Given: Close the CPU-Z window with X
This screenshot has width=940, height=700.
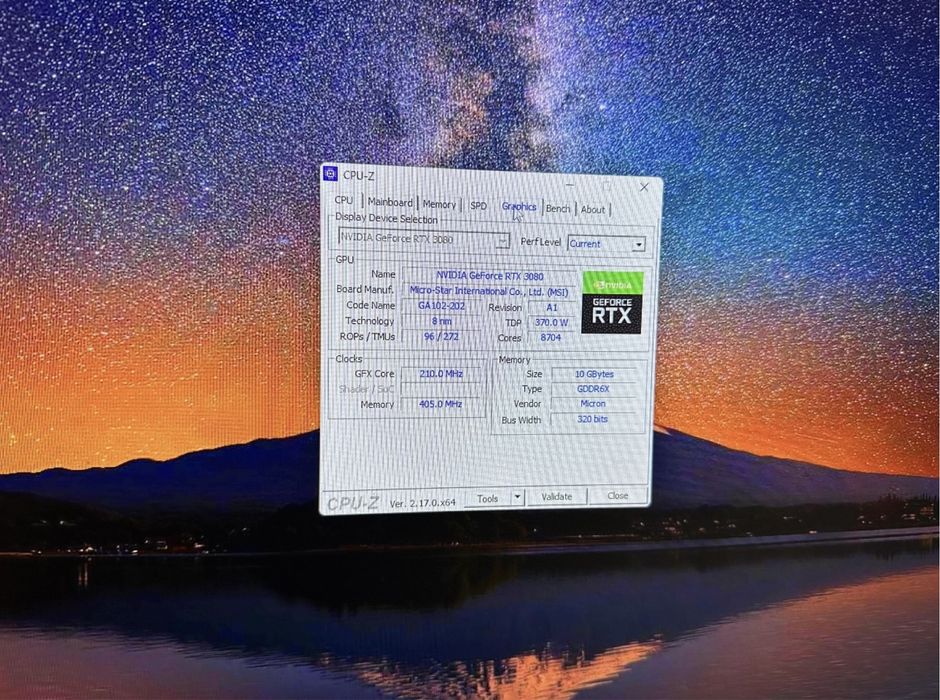Looking at the screenshot, I should 644,187.
